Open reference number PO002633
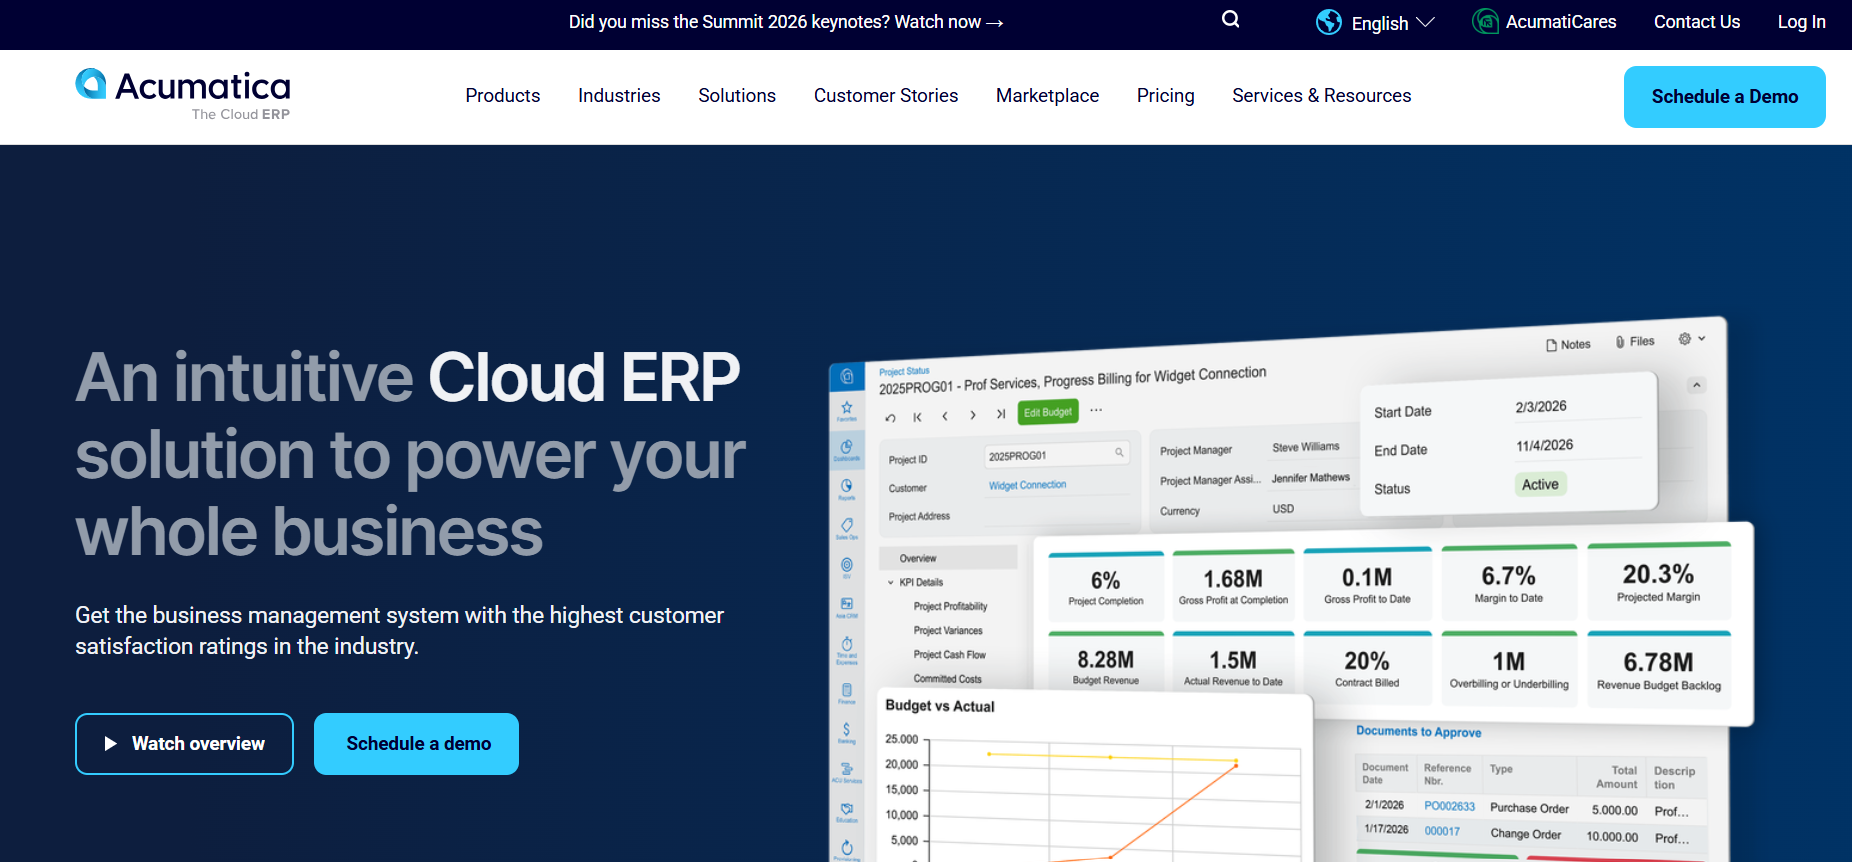Image resolution: width=1852 pixels, height=862 pixels. pyautogui.click(x=1449, y=806)
